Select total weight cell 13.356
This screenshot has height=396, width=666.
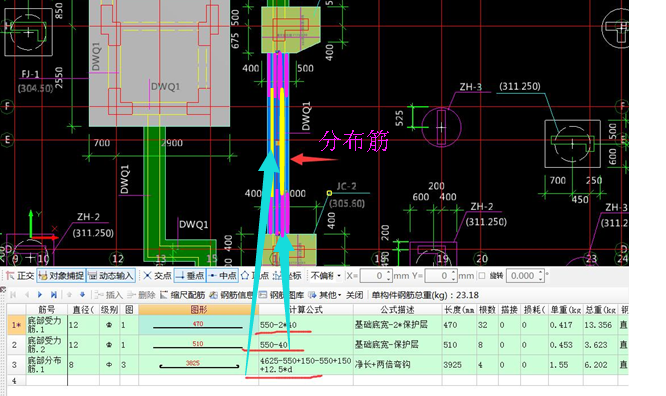(x=601, y=325)
